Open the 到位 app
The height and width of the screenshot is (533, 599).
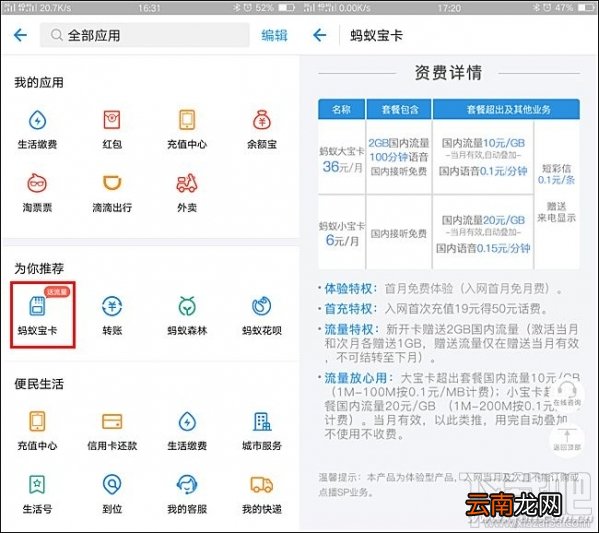point(112,494)
